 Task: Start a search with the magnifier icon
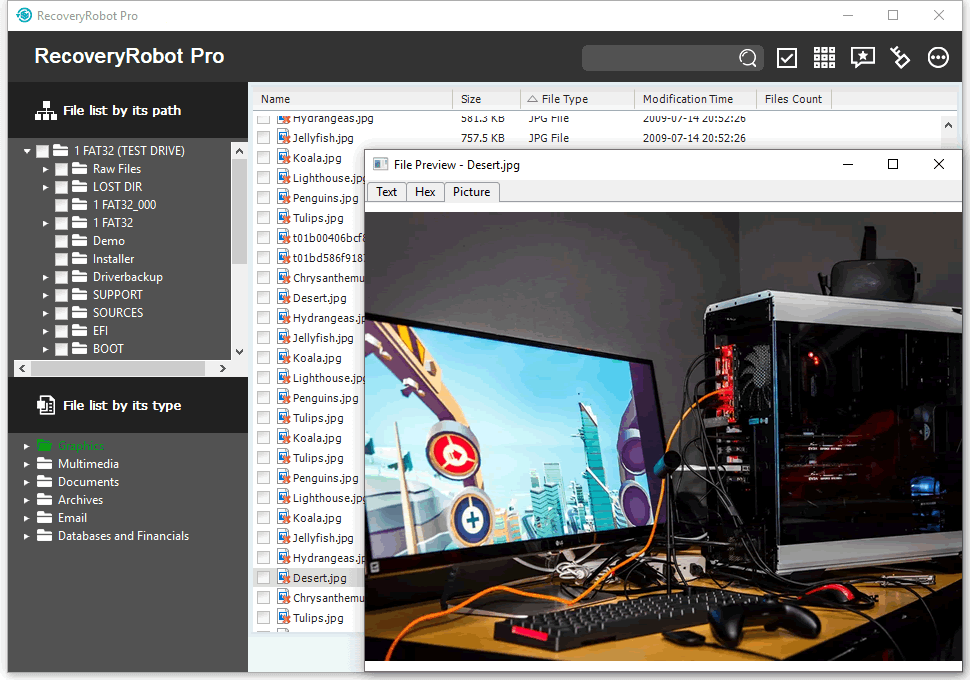click(747, 58)
